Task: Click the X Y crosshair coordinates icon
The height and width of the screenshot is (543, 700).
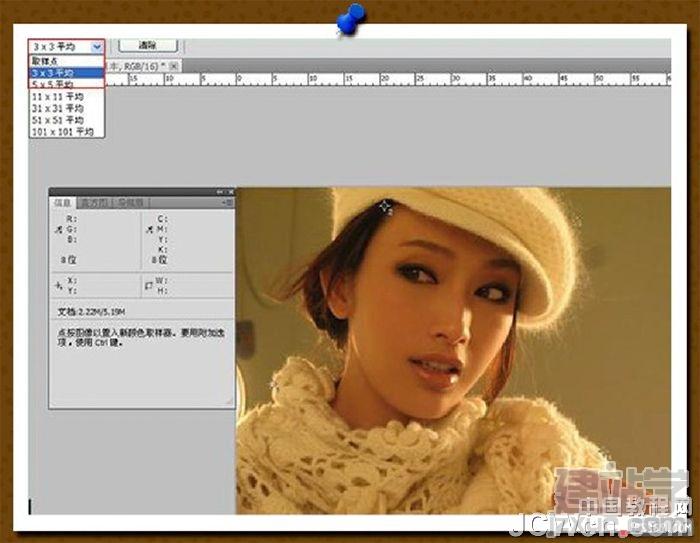Action: tap(58, 285)
